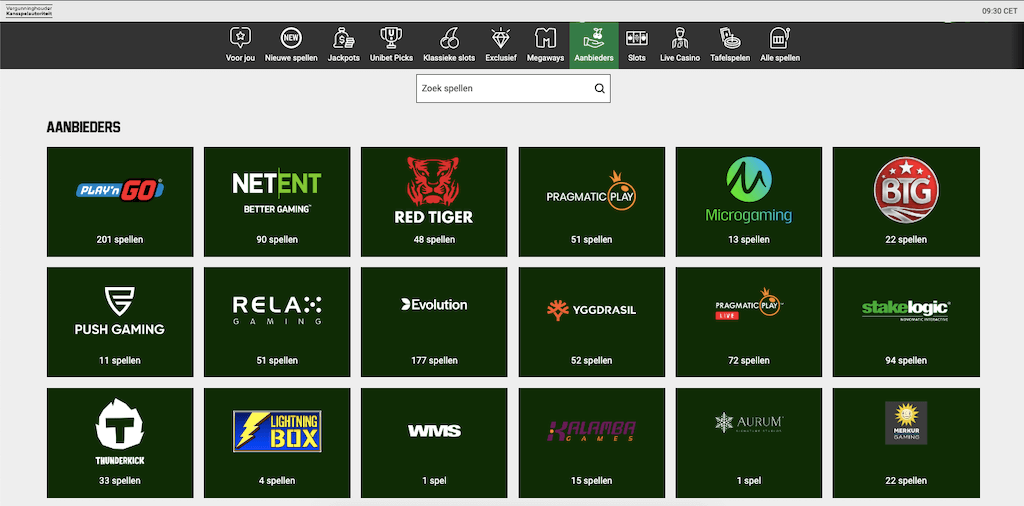This screenshot has width=1024, height=506.
Task: Click the Kalamba Games logo
Action: coord(591,431)
